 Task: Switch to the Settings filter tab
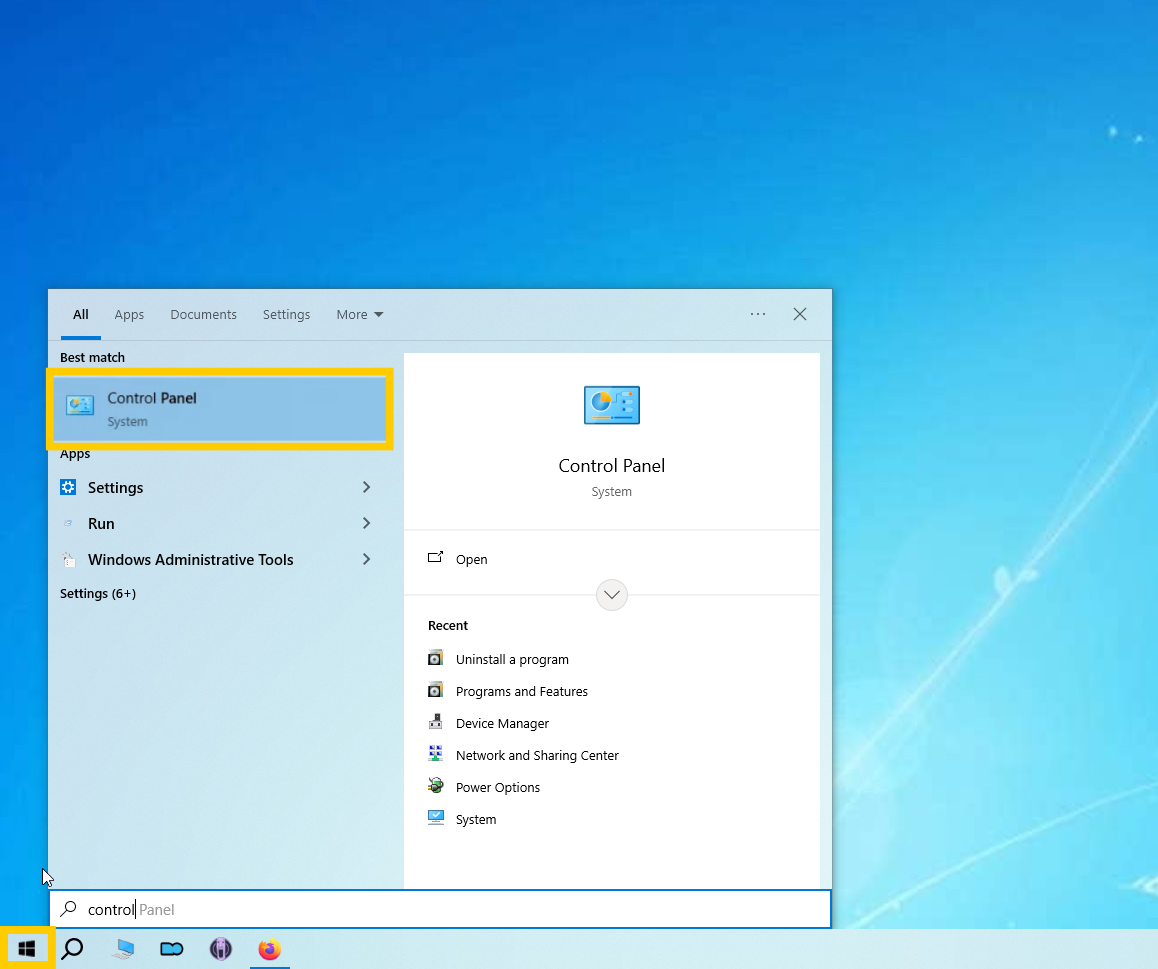[x=287, y=315]
